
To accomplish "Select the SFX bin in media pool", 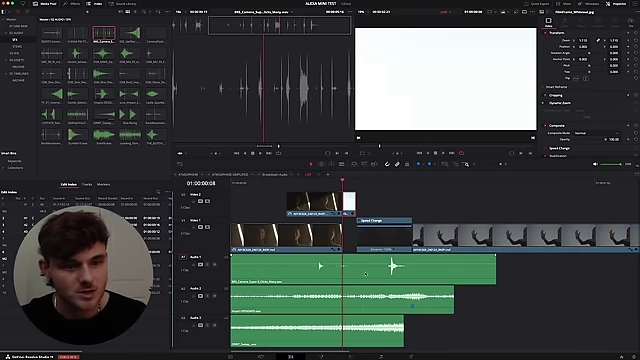I will pyautogui.click(x=15, y=40).
